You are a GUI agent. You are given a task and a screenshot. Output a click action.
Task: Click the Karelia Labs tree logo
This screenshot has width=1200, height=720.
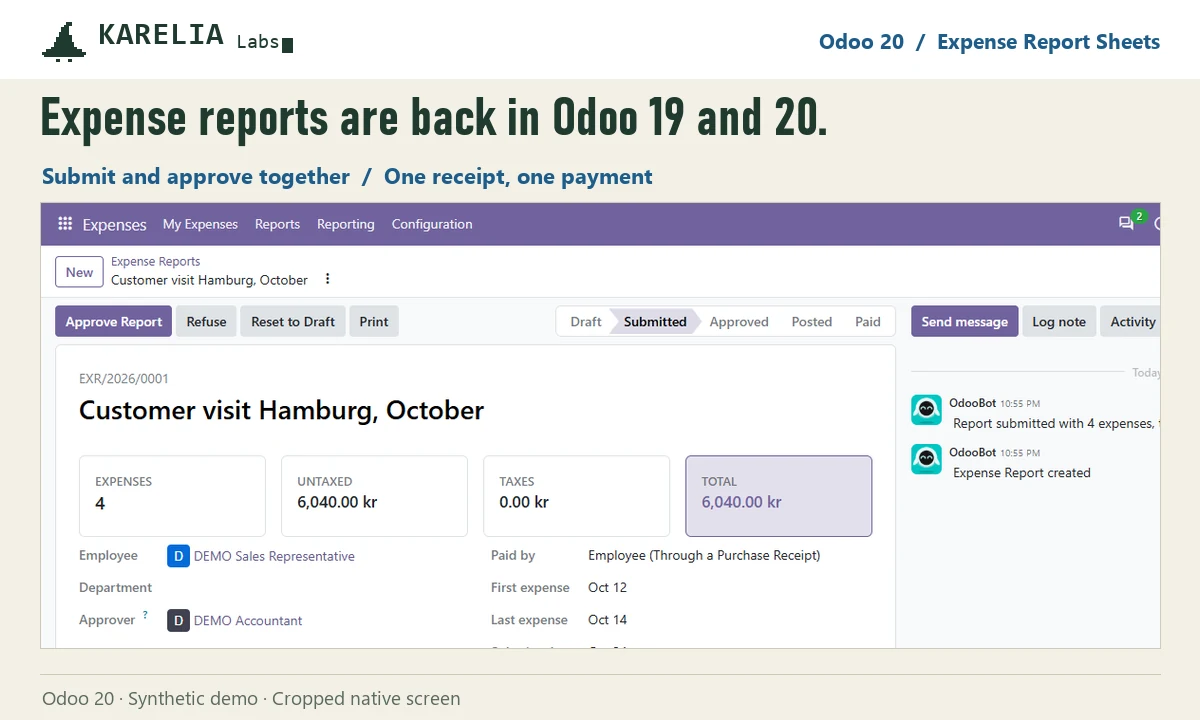point(64,41)
